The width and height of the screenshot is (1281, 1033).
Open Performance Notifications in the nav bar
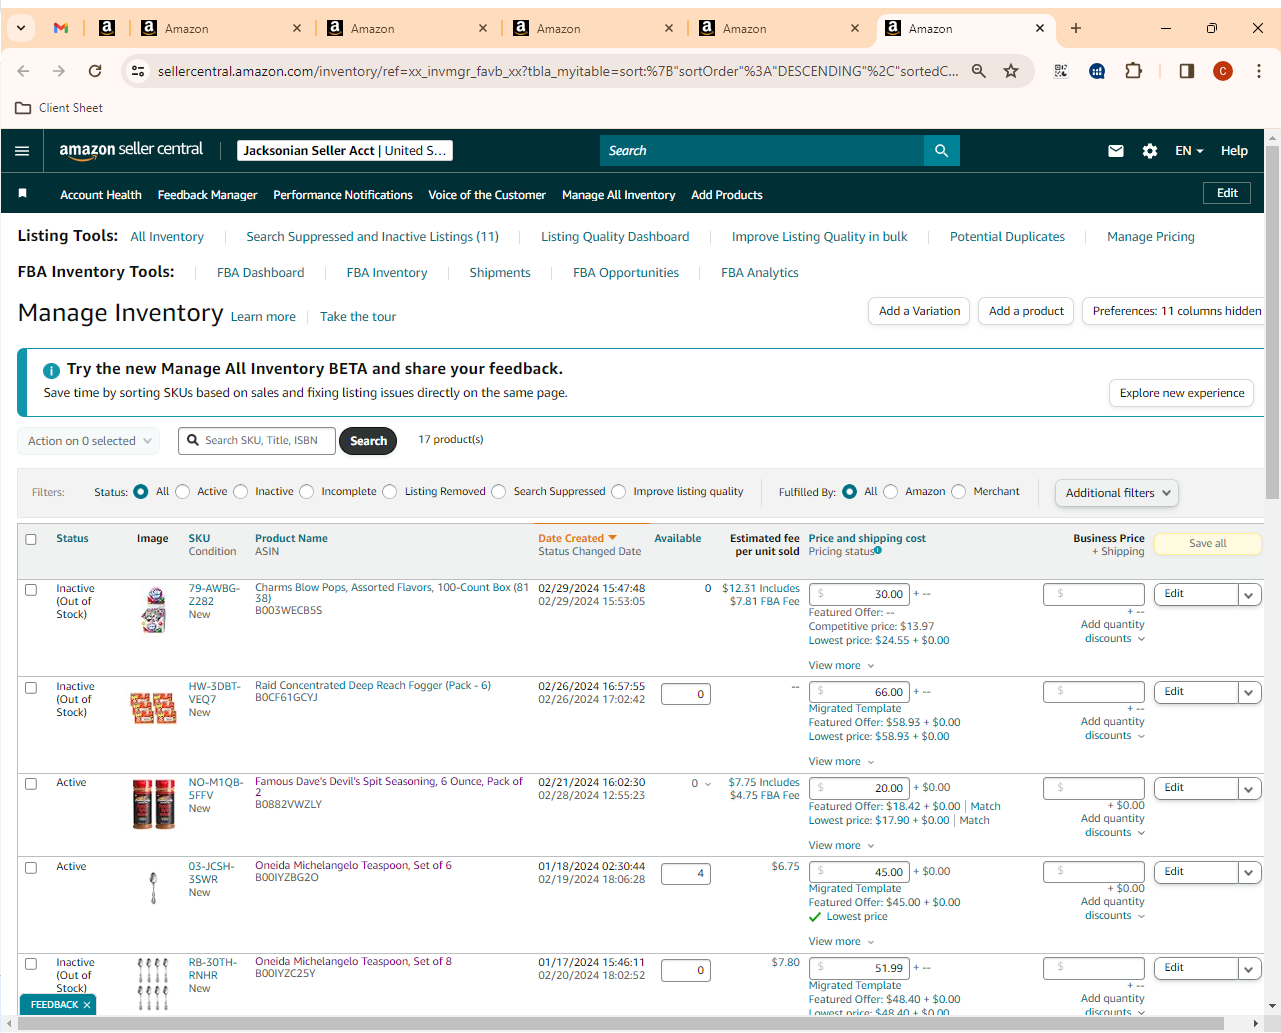tap(343, 195)
